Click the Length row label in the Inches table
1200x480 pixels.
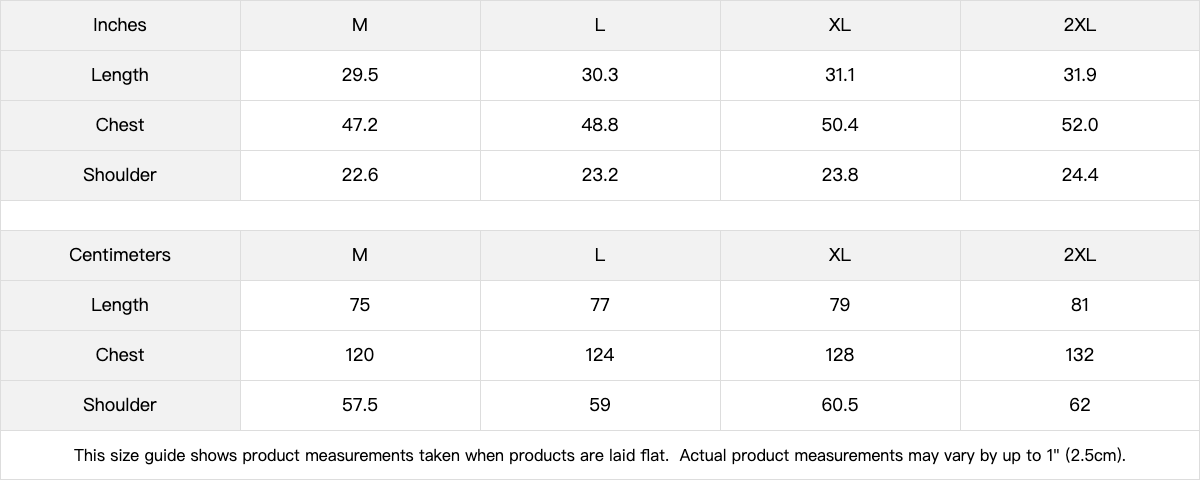click(x=120, y=75)
